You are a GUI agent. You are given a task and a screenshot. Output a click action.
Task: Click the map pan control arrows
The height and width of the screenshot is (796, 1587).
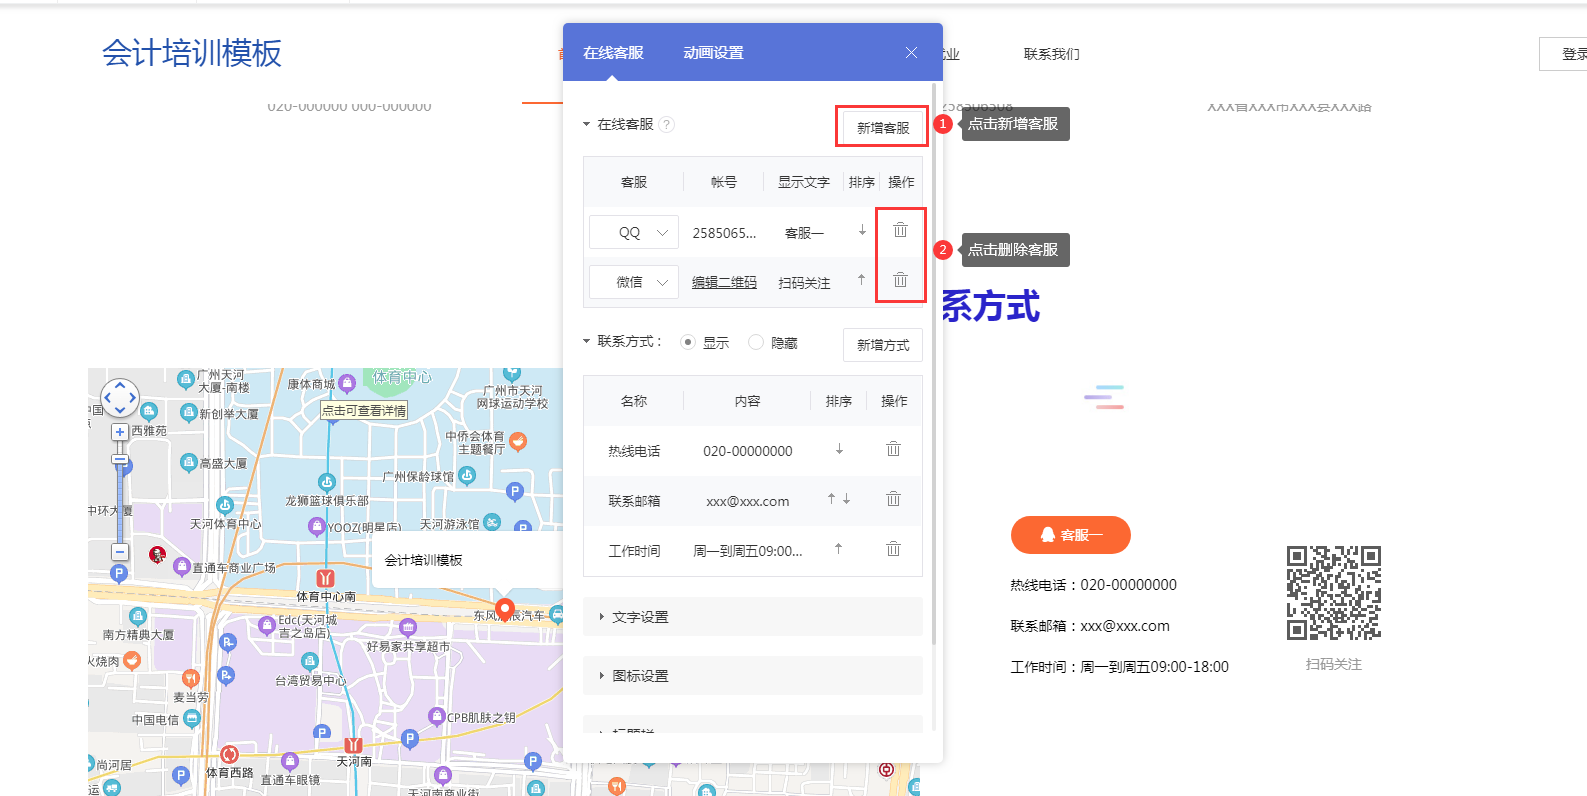(120, 397)
